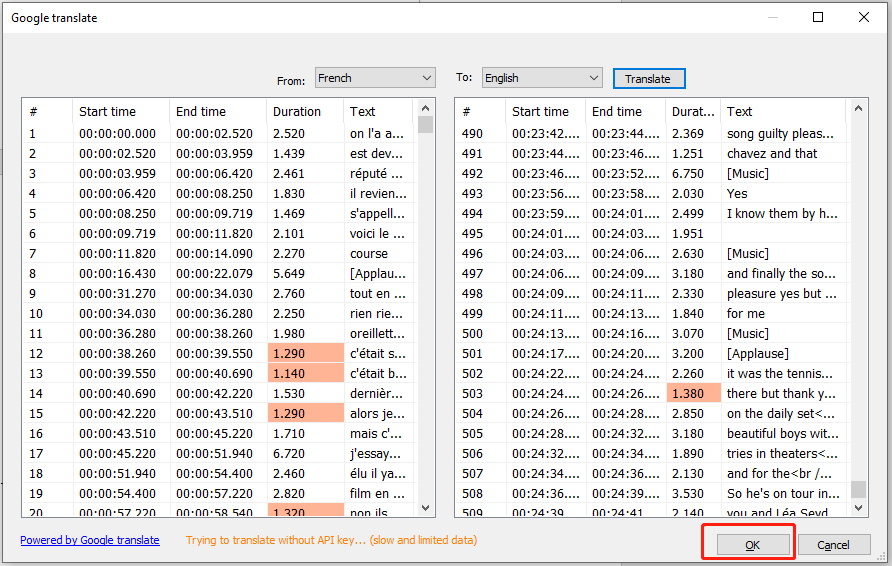This screenshot has width=892, height=566.
Task: Select the row with text 'réputé ...'
Action: tap(219, 173)
